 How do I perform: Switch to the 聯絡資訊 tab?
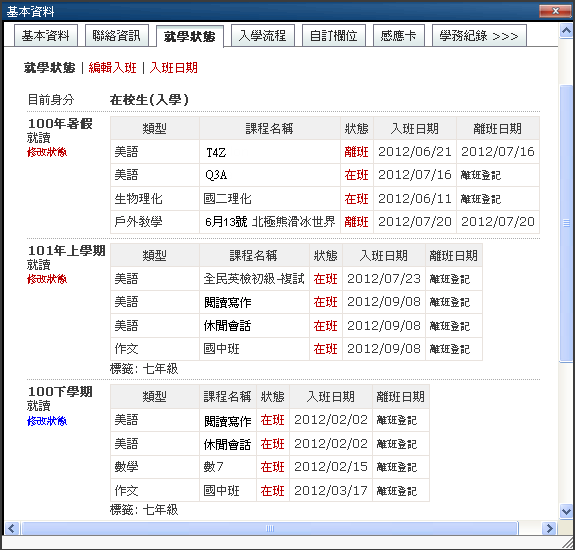point(117,36)
